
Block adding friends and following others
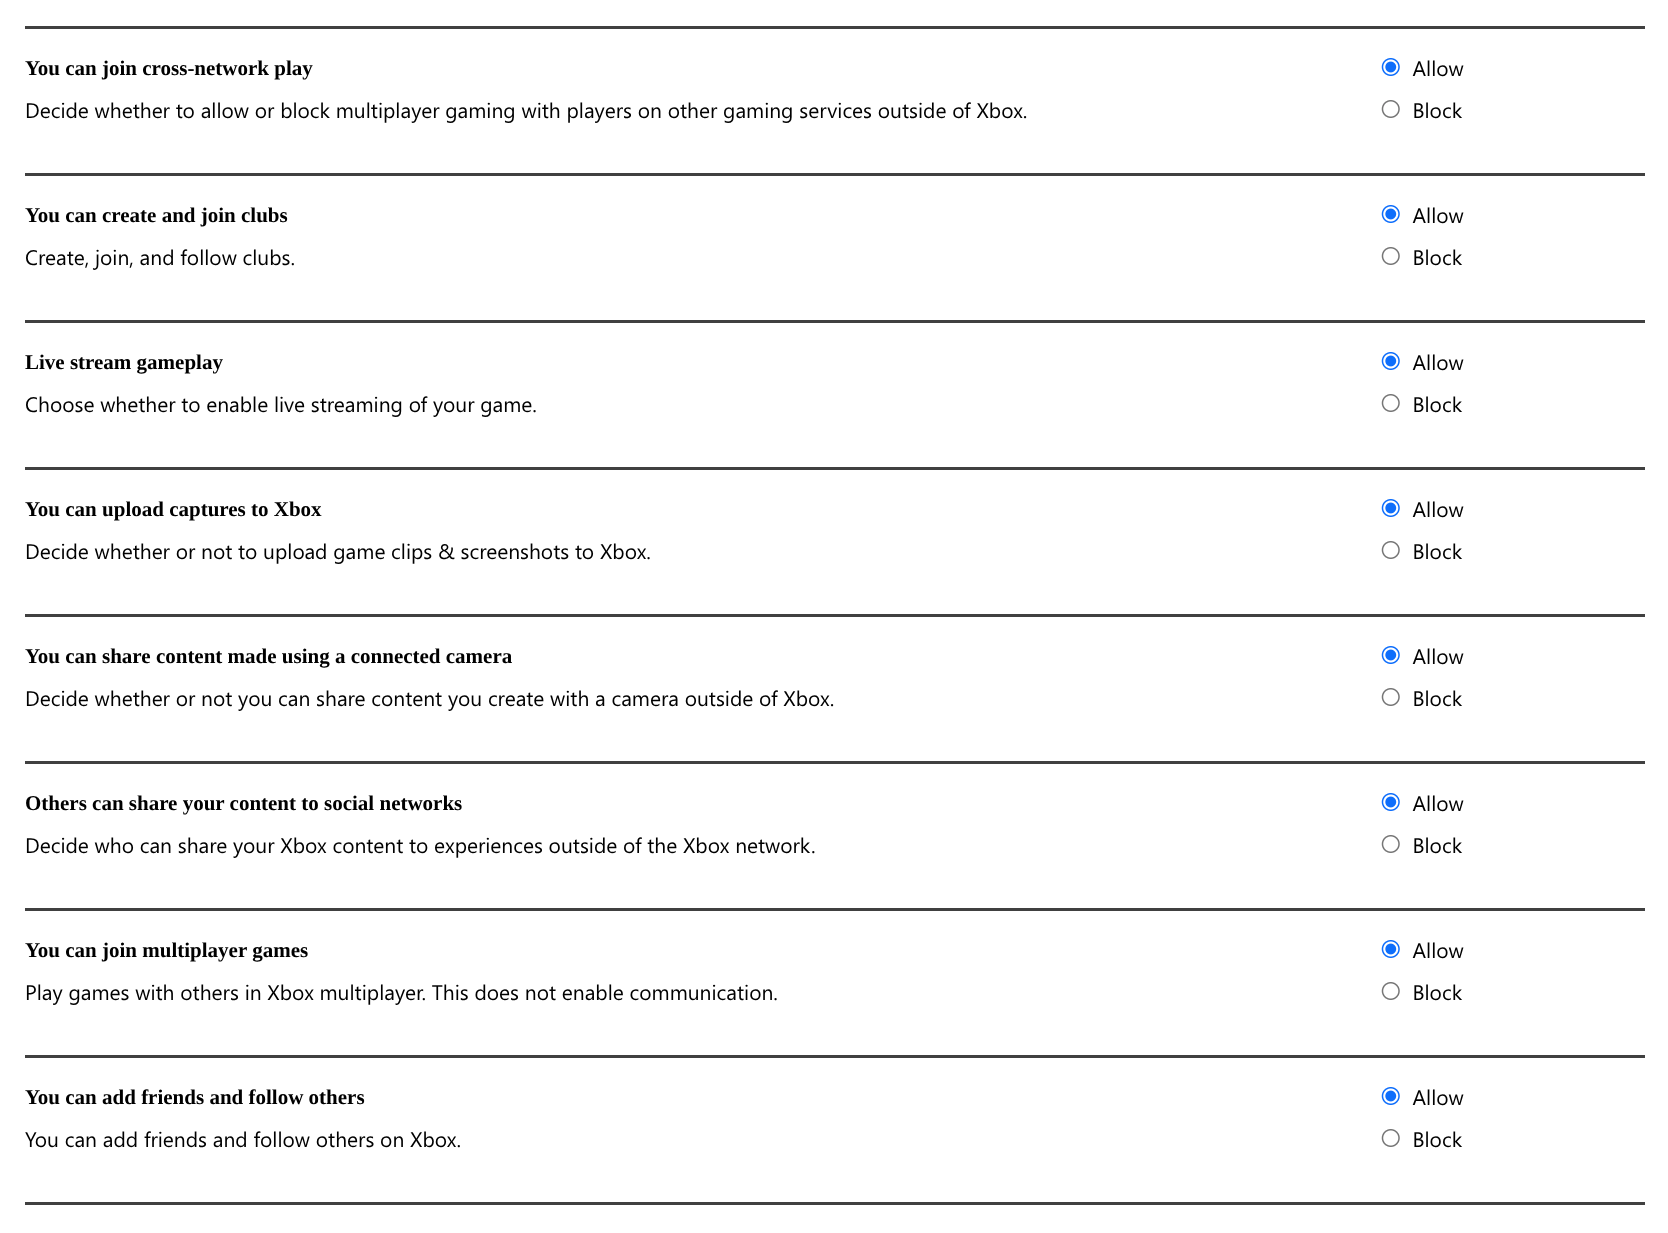pos(1390,1139)
